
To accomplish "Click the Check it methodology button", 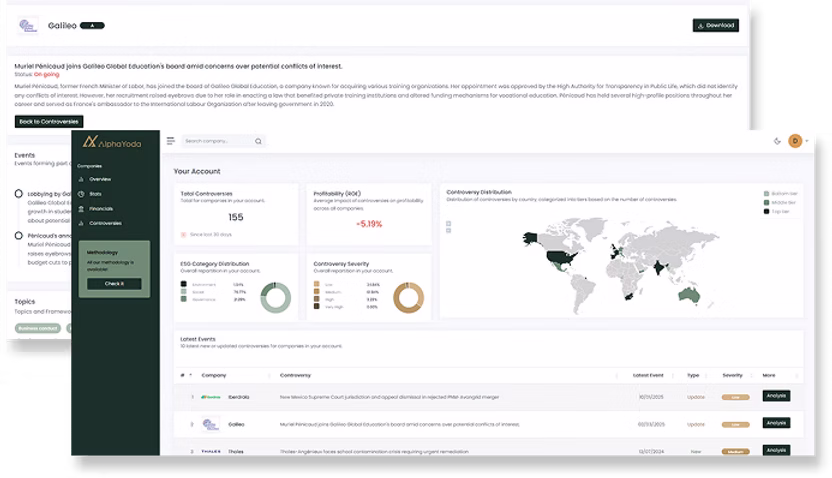I will (114, 284).
